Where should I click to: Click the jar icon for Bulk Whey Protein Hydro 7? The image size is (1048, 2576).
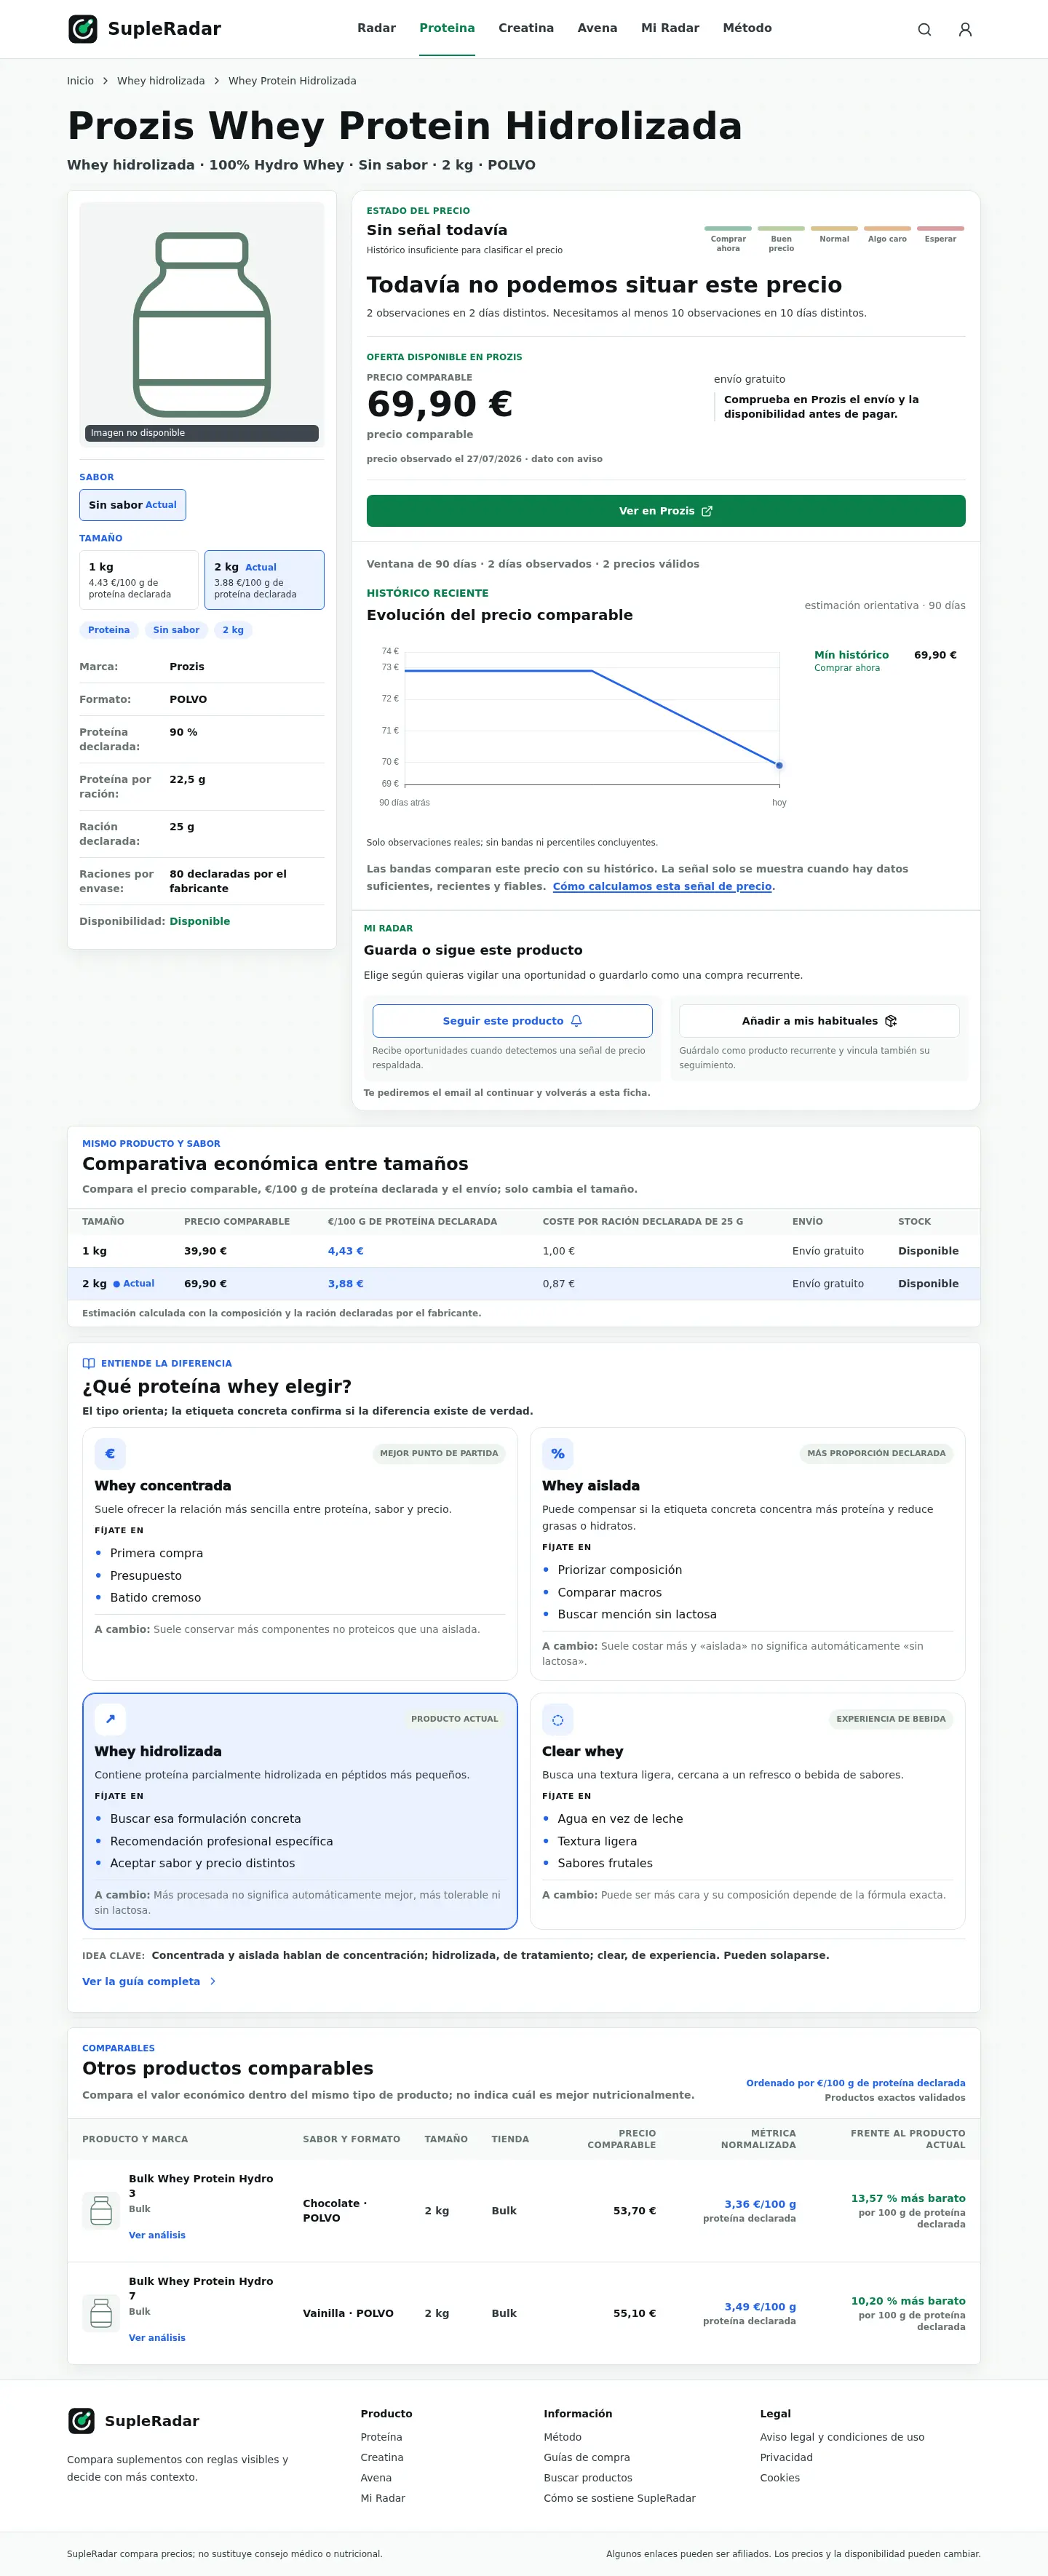pos(101,2313)
